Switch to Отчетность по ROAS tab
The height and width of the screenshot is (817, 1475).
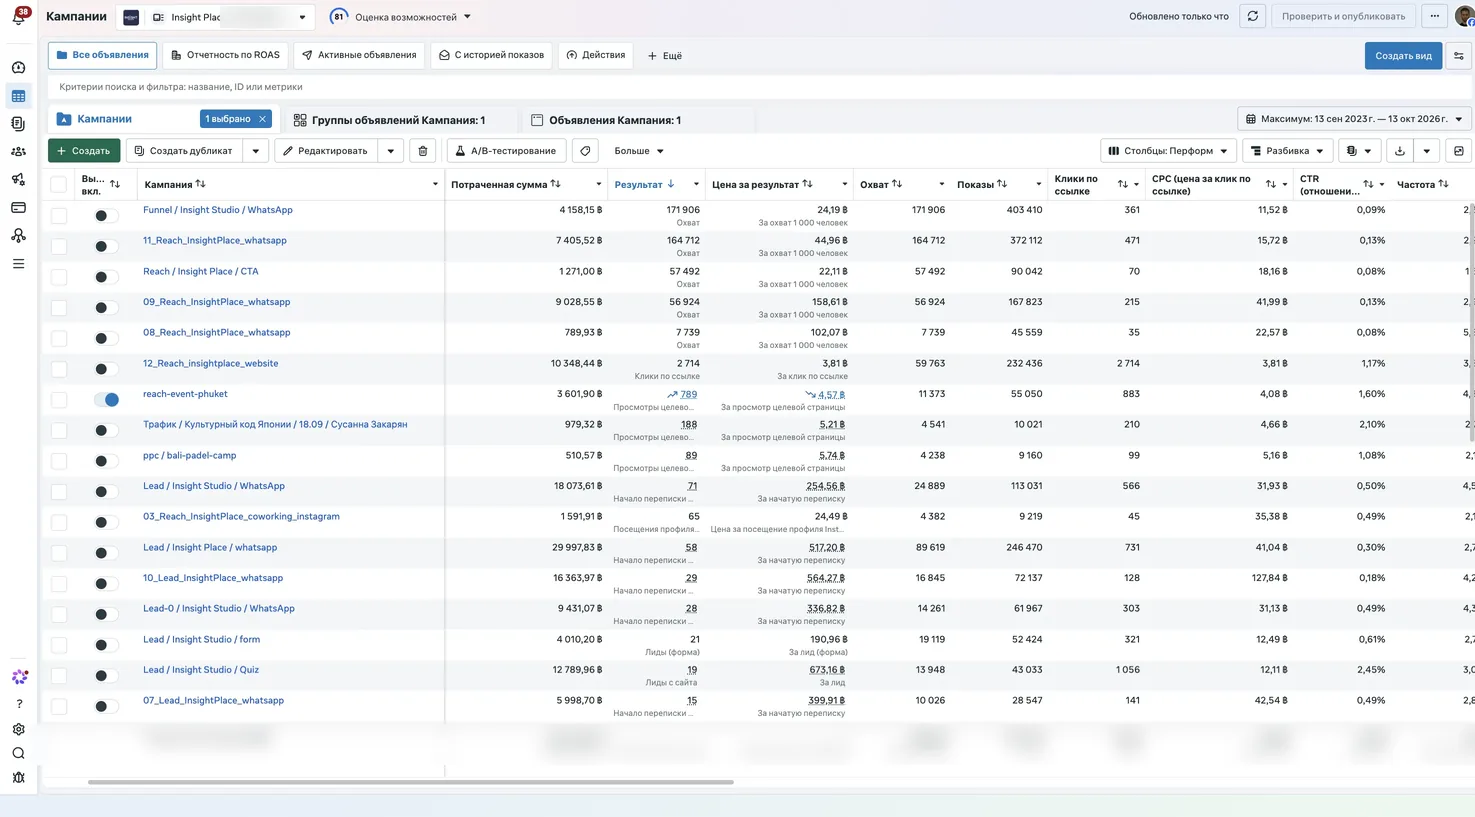pyautogui.click(x=225, y=55)
